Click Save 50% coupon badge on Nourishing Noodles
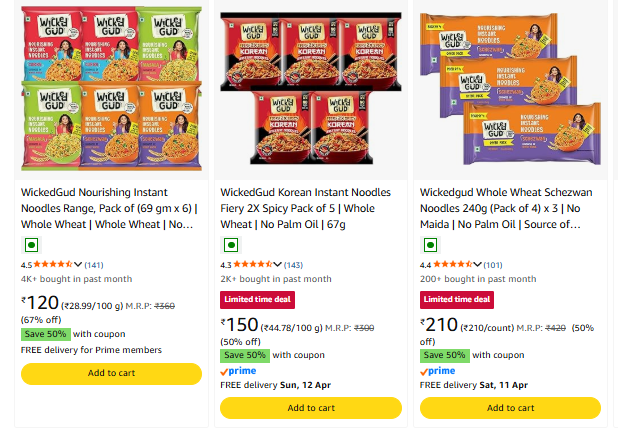This screenshot has height=429, width=618. click(x=45, y=334)
